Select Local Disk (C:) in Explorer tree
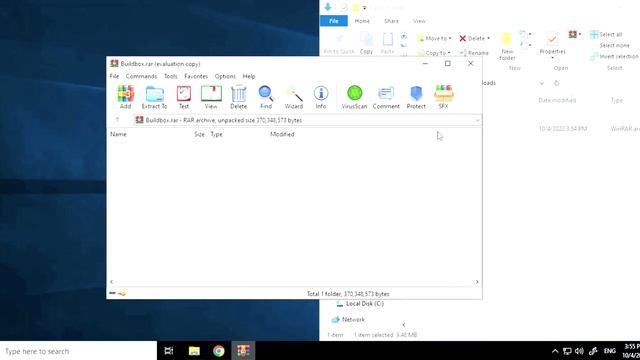The image size is (640, 360). (x=360, y=304)
